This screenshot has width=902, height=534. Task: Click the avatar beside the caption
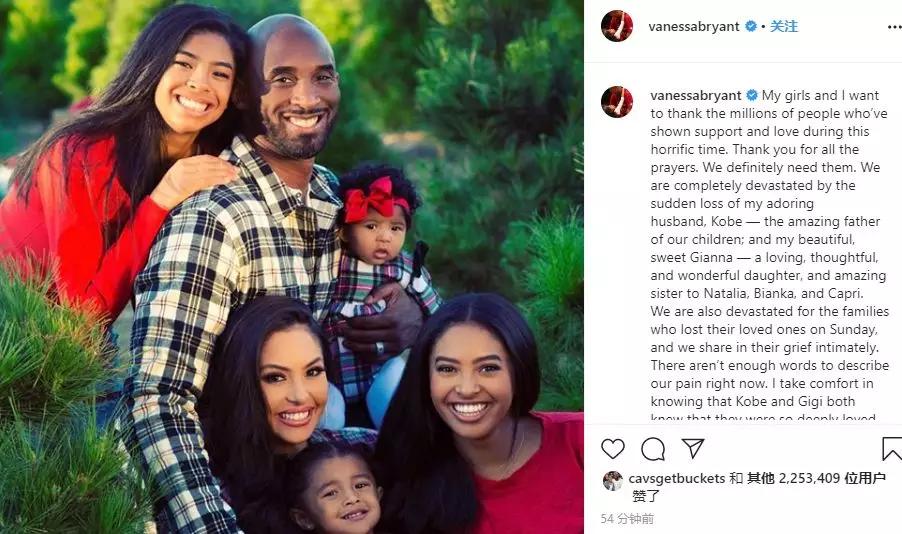[x=617, y=102]
